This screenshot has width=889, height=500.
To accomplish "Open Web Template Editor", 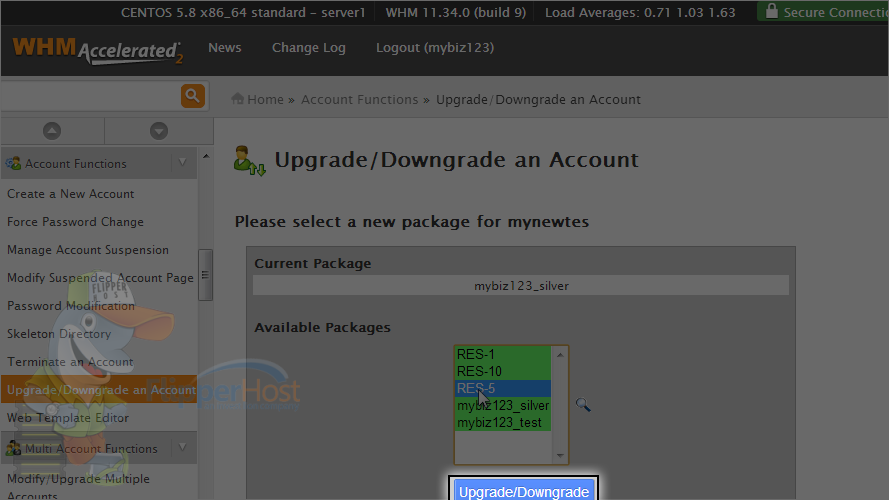I will click(68, 418).
